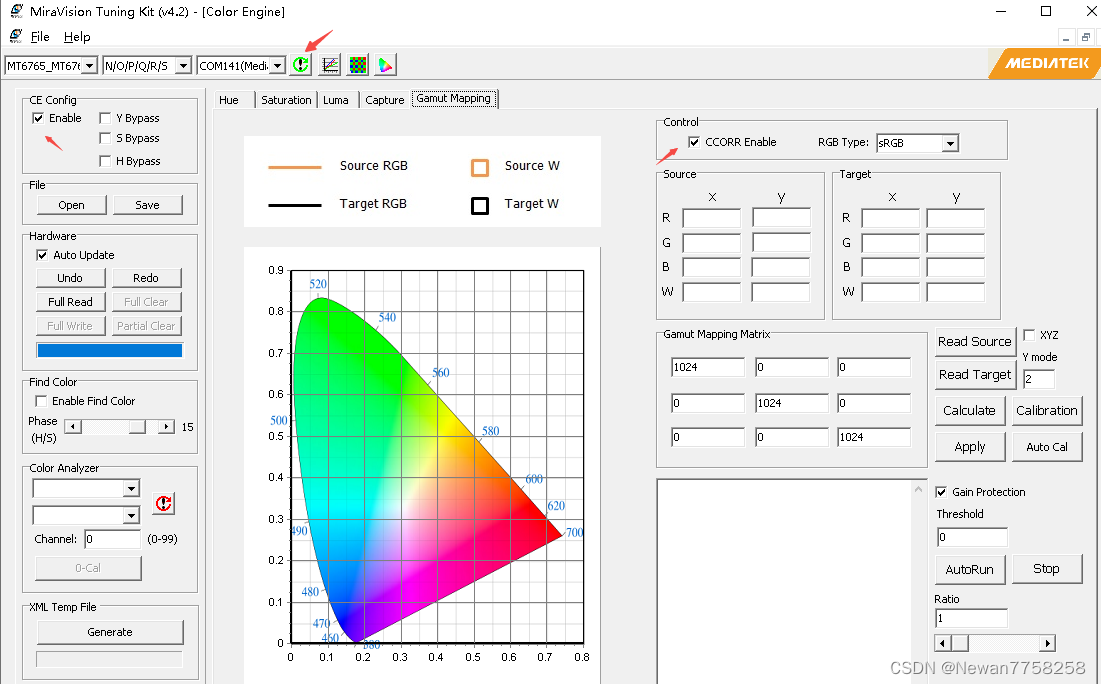
Task: Click the Threshold input field
Action: [x=973, y=537]
